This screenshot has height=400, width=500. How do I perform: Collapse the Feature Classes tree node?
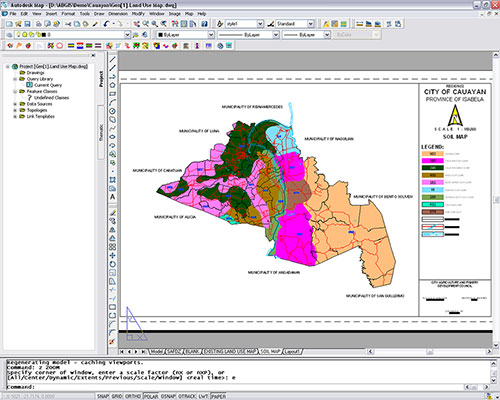(15, 91)
